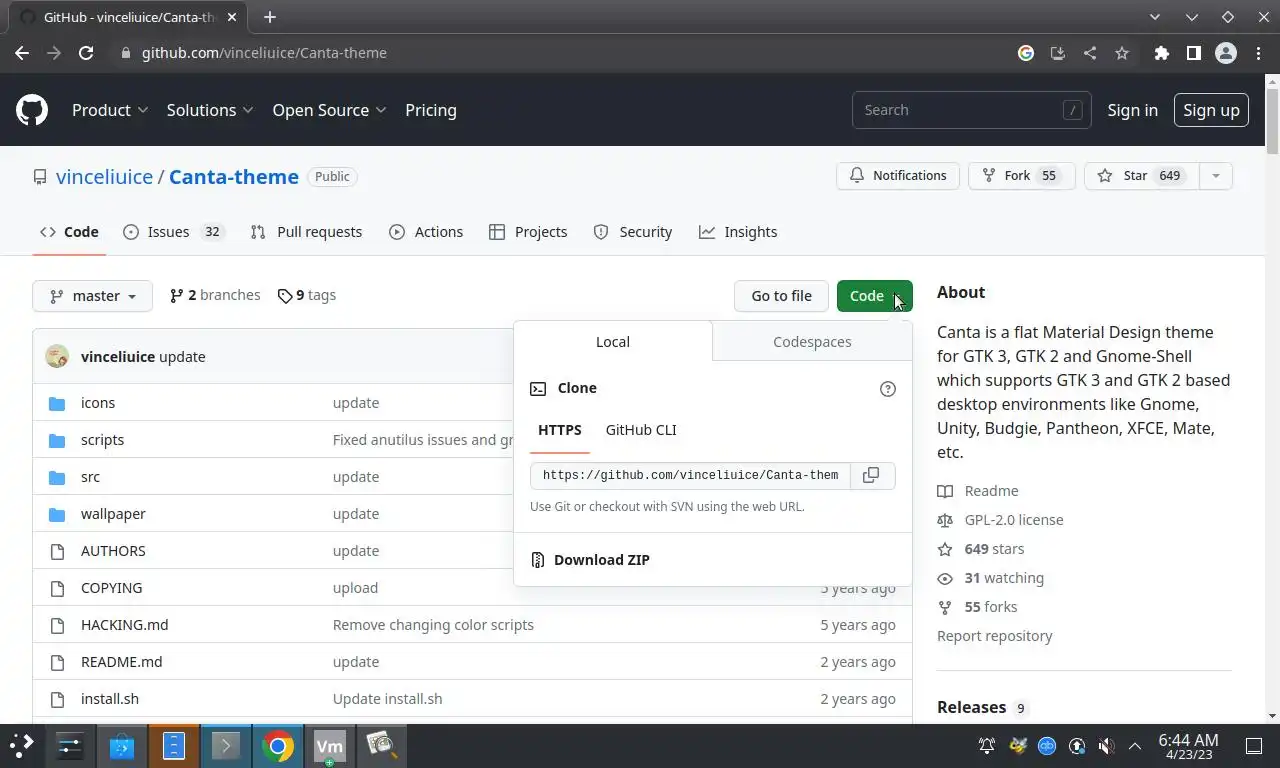The width and height of the screenshot is (1280, 768).
Task: Open new browser tab with plus icon
Action: coord(270,17)
